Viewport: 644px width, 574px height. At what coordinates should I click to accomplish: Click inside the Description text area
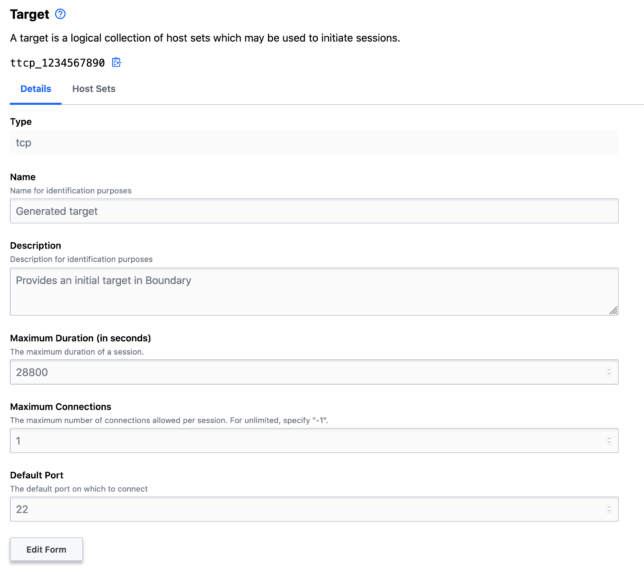click(314, 292)
